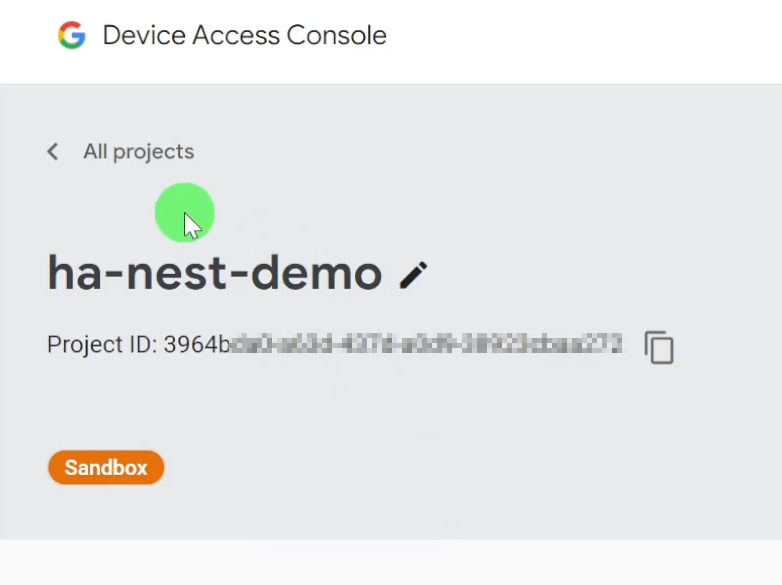This screenshot has width=782, height=585.
Task: Copy the Project ID with the clipboard icon
Action: click(659, 347)
